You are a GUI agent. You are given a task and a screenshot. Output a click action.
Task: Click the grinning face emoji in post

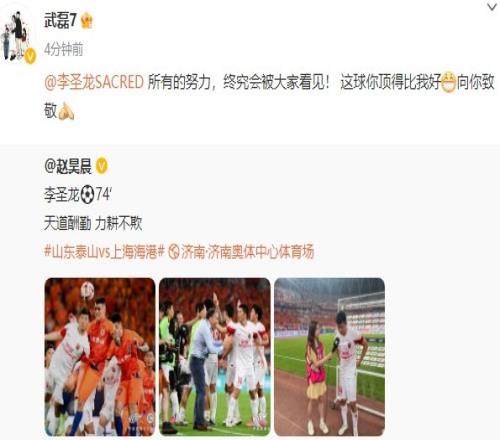click(x=448, y=82)
